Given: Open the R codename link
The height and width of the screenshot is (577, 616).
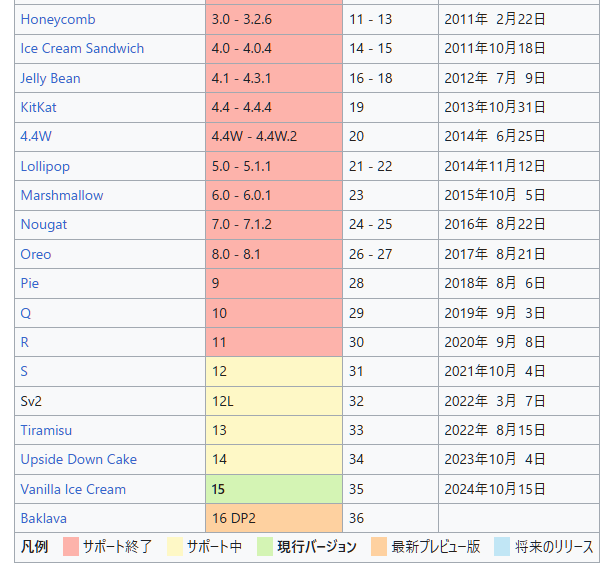Looking at the screenshot, I should (x=24, y=342).
